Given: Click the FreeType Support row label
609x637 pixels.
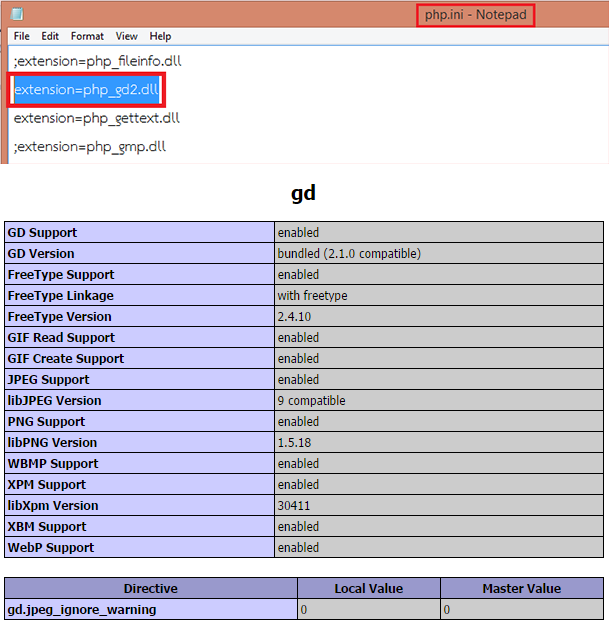Looking at the screenshot, I should 61,275.
